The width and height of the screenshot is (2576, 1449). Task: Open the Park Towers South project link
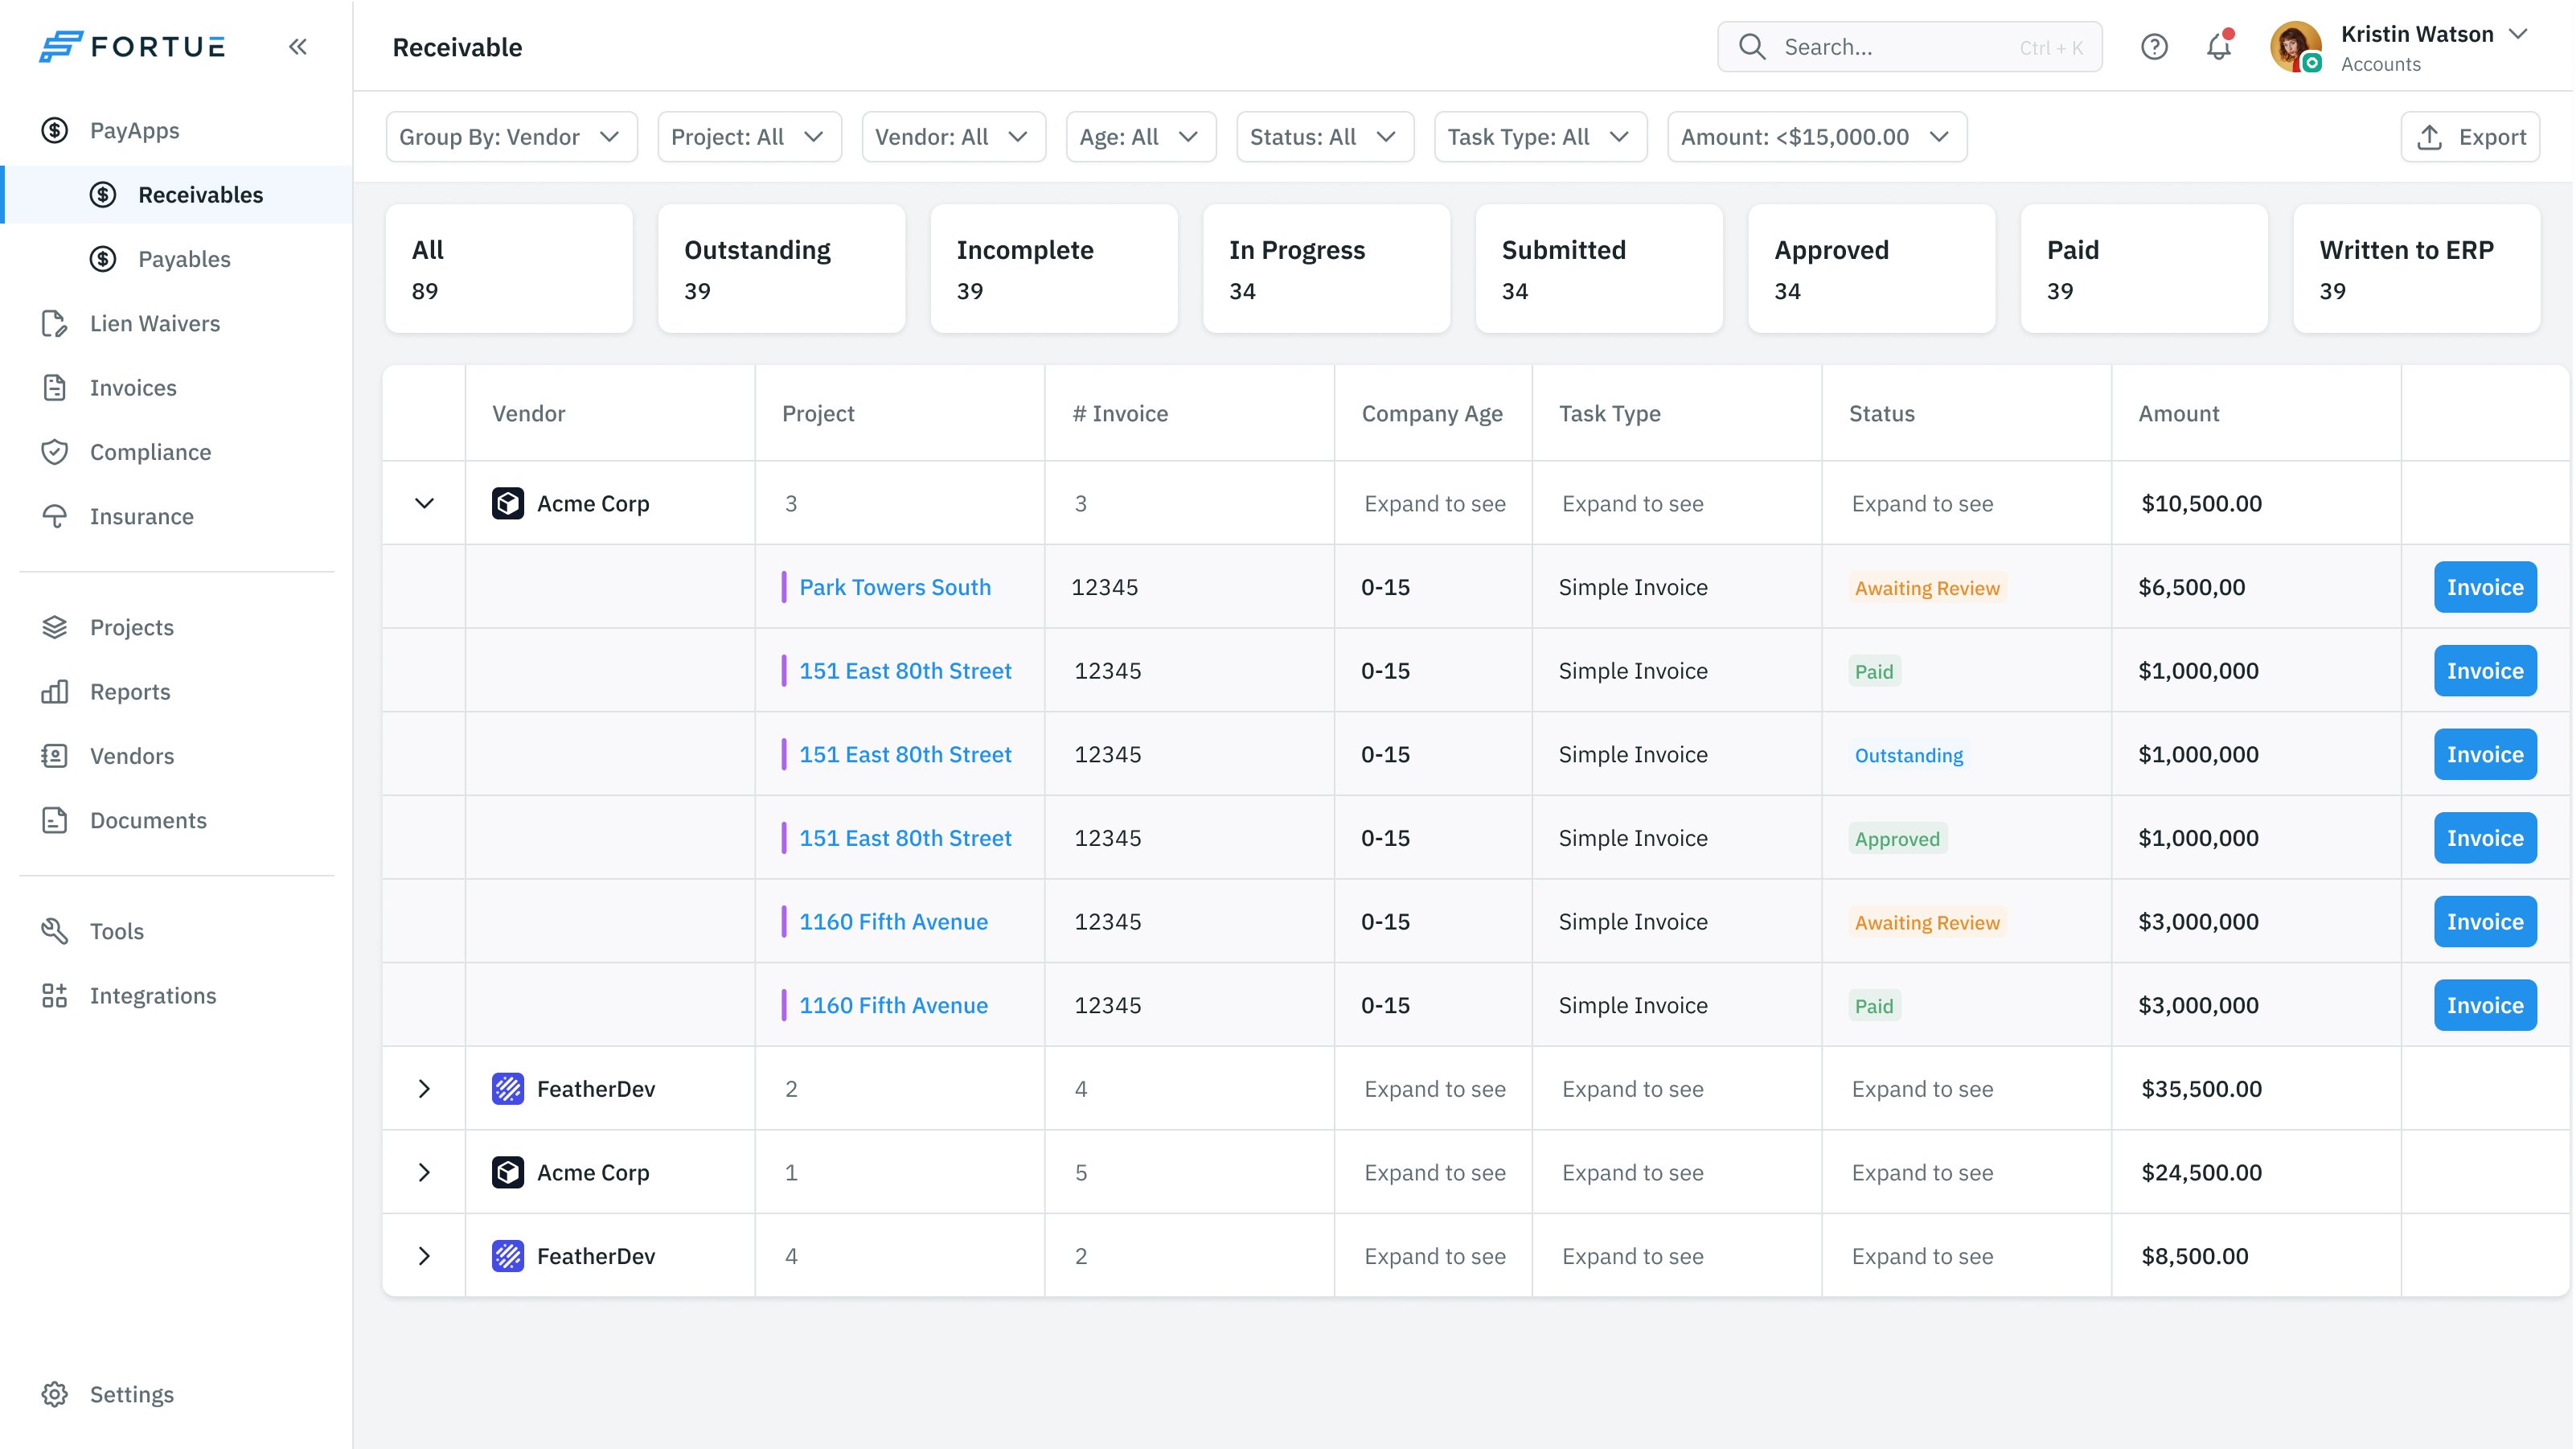click(894, 587)
